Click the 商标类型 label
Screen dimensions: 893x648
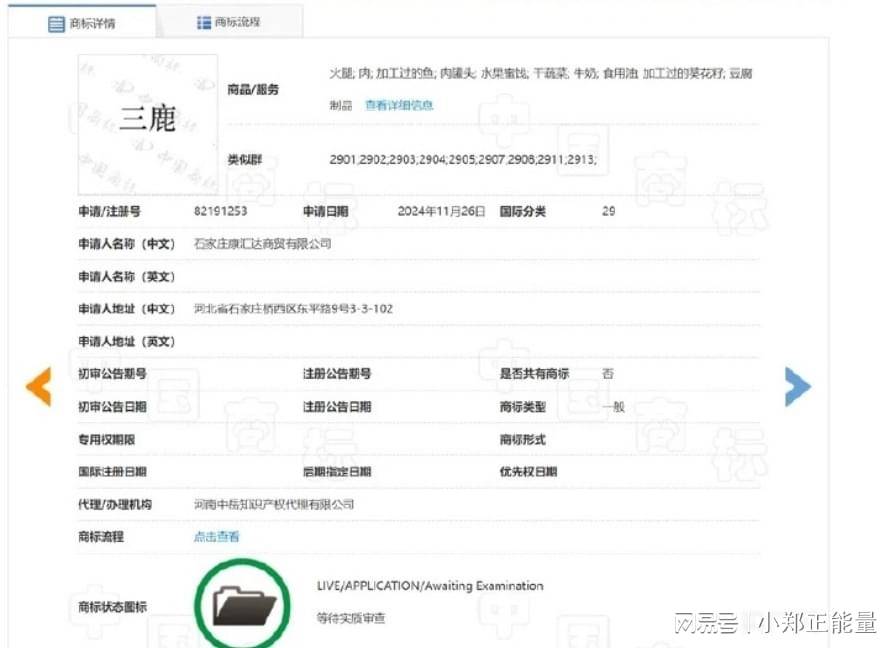pyautogui.click(x=522, y=407)
